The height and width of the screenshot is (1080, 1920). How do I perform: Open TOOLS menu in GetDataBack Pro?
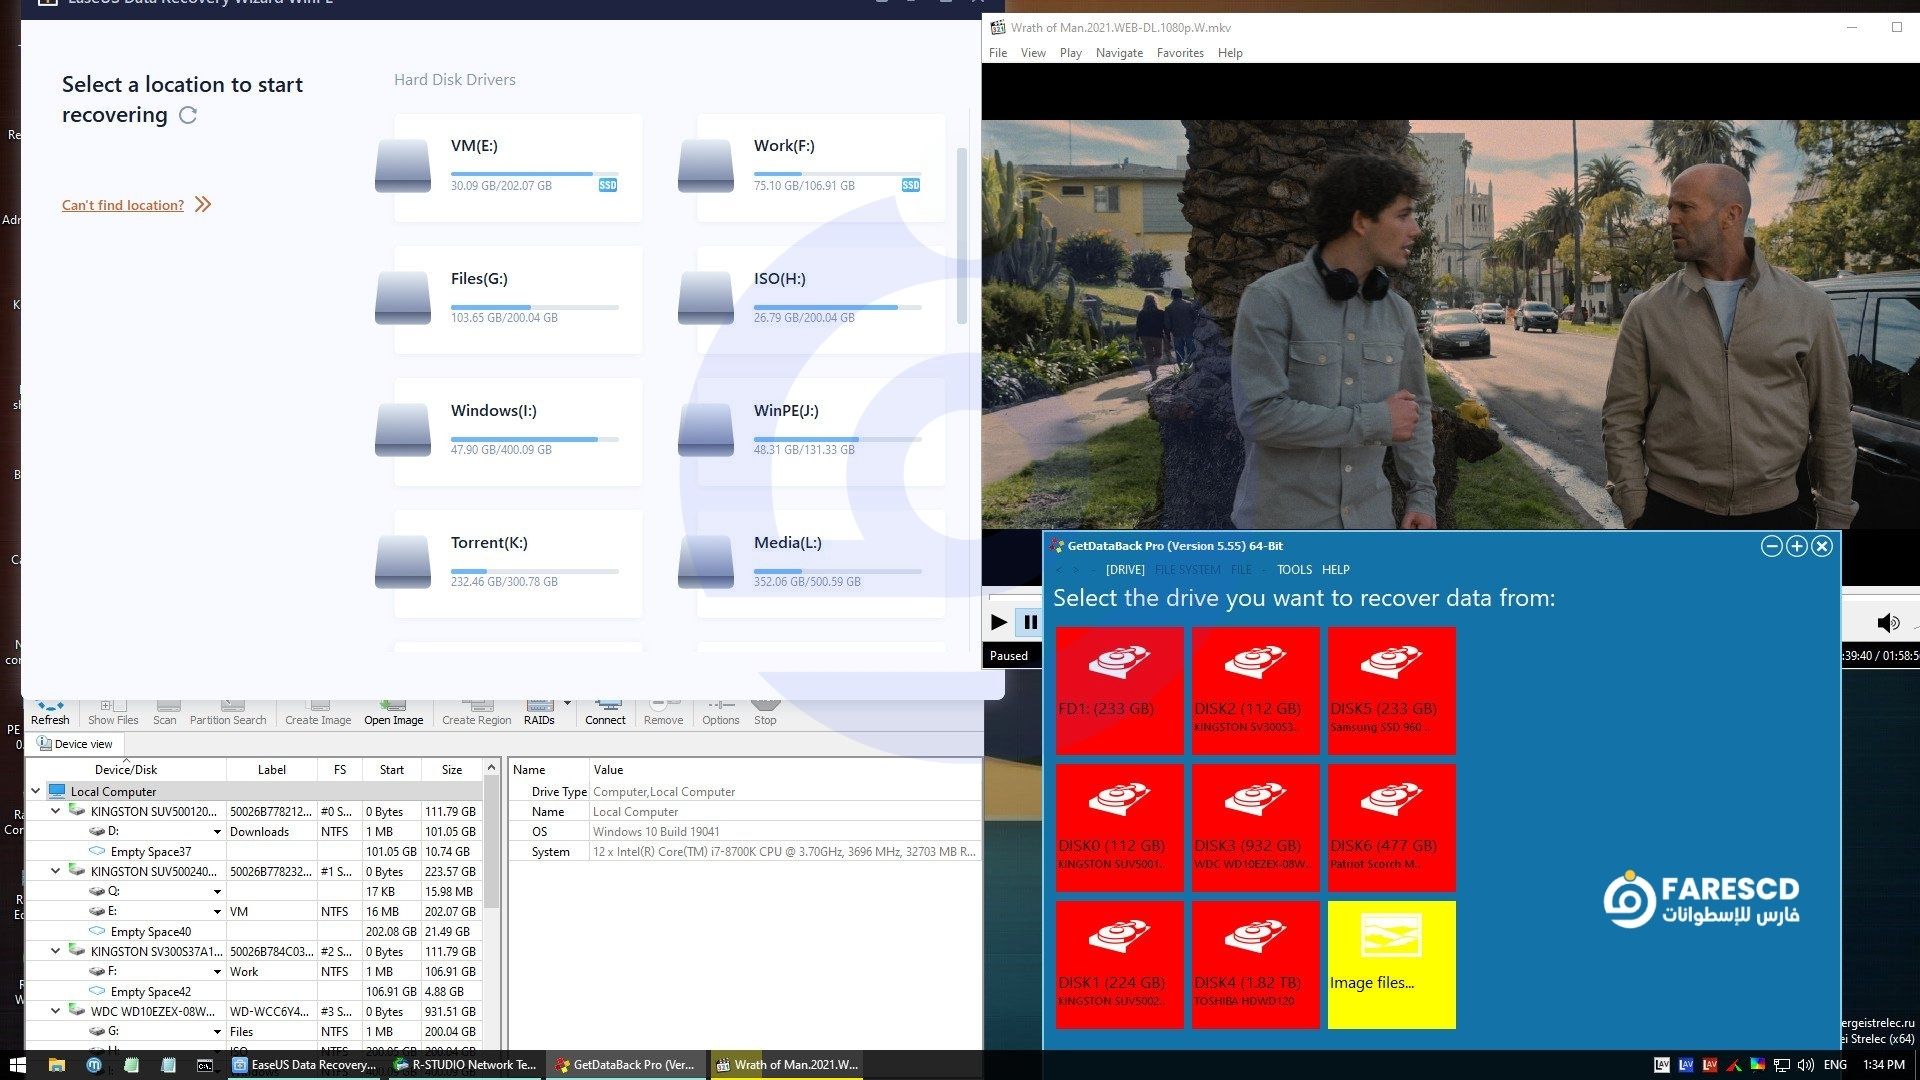(1293, 570)
